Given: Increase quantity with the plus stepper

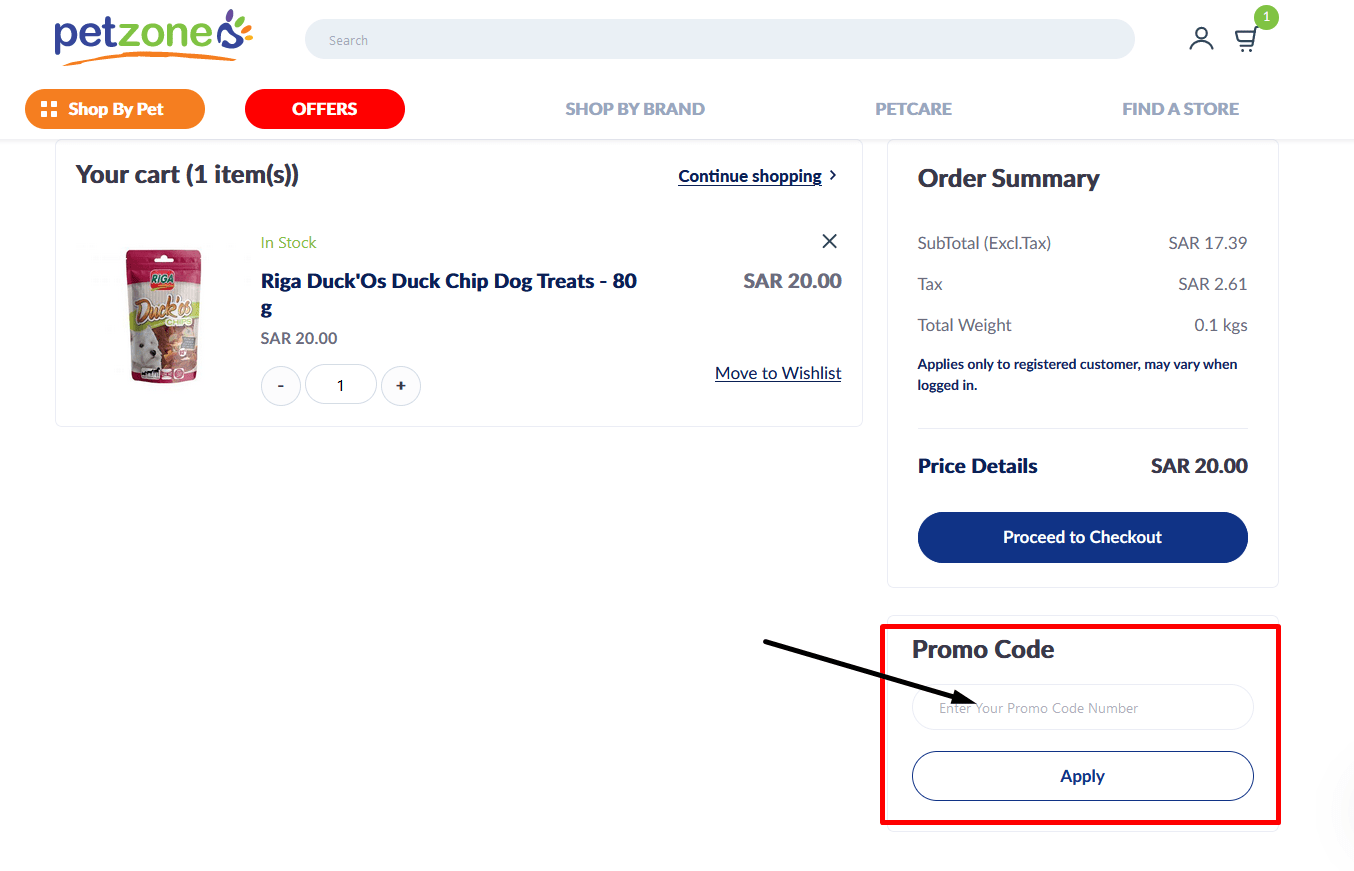Looking at the screenshot, I should tap(401, 385).
